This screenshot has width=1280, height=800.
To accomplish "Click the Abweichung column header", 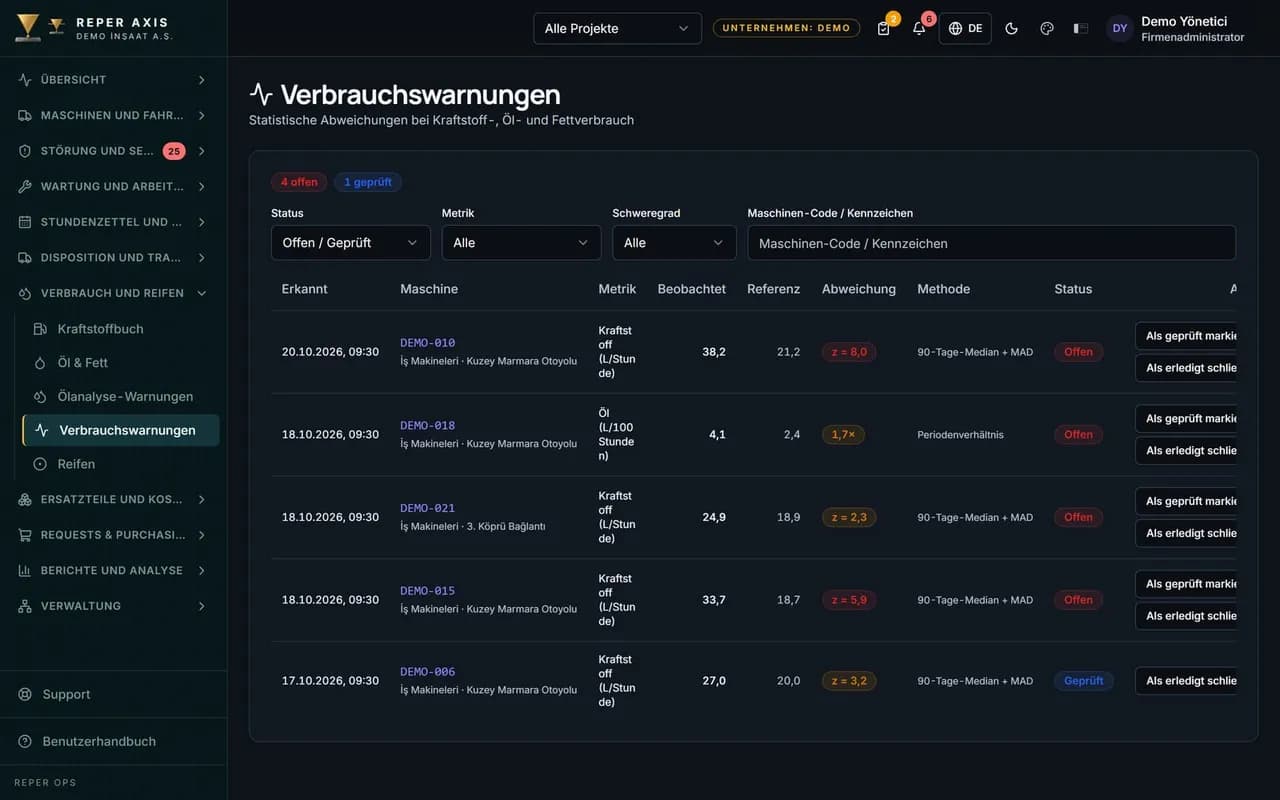I will (x=859, y=289).
